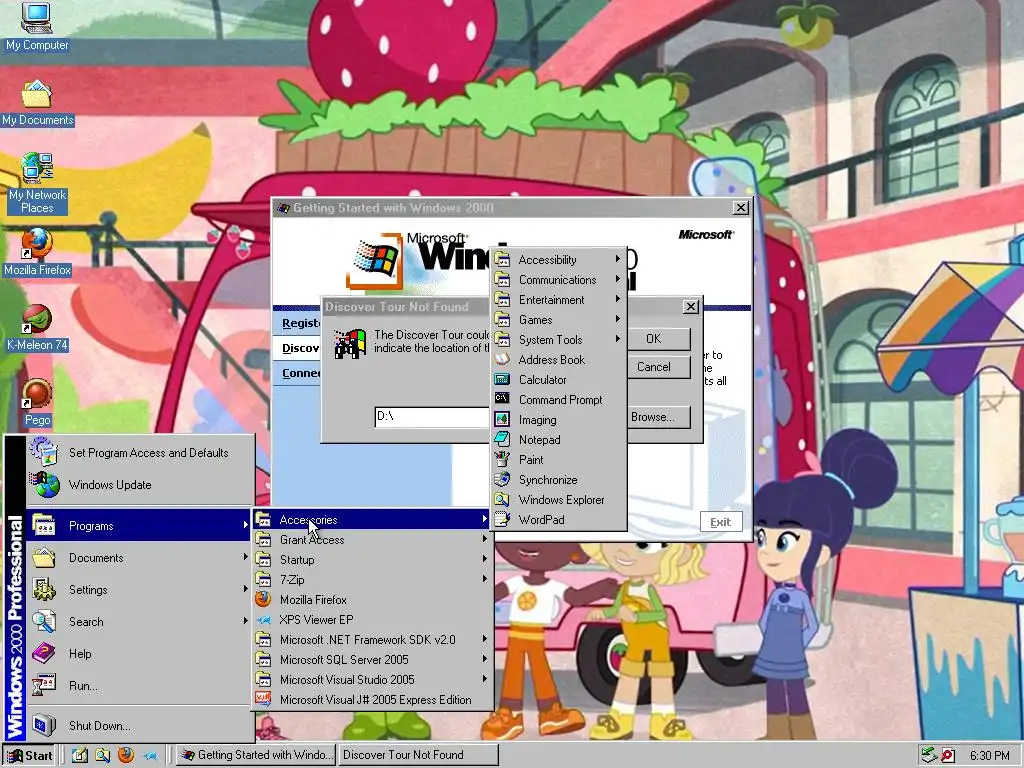
Task: Launch Imaging from Accessories menu
Action: pyautogui.click(x=558, y=420)
